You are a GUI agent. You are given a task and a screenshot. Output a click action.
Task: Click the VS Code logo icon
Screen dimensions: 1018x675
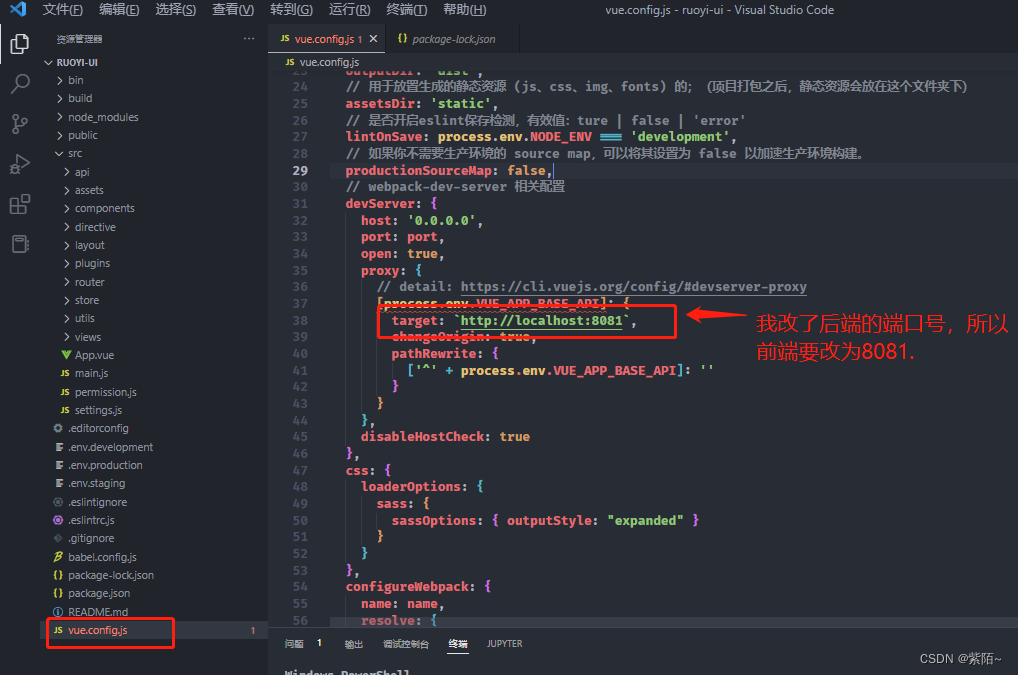[x=18, y=9]
